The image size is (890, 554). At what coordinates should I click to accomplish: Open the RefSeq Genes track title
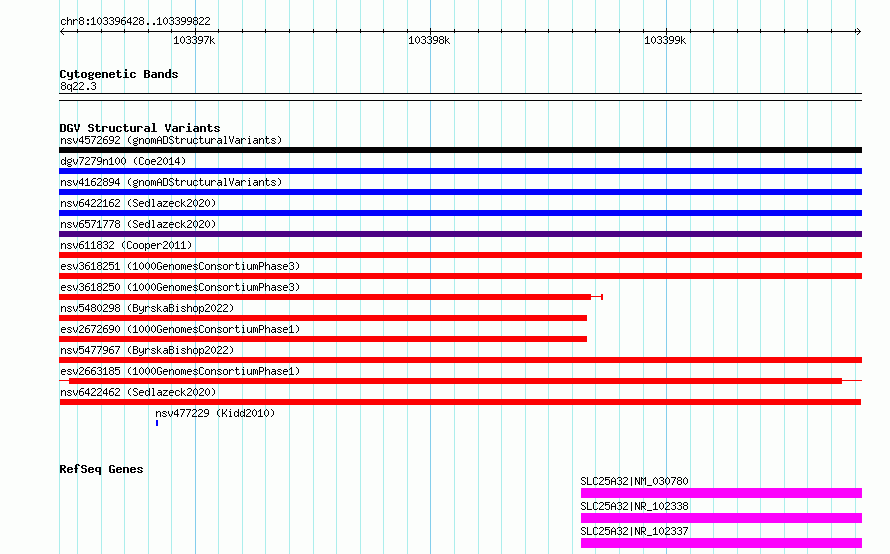click(x=101, y=469)
